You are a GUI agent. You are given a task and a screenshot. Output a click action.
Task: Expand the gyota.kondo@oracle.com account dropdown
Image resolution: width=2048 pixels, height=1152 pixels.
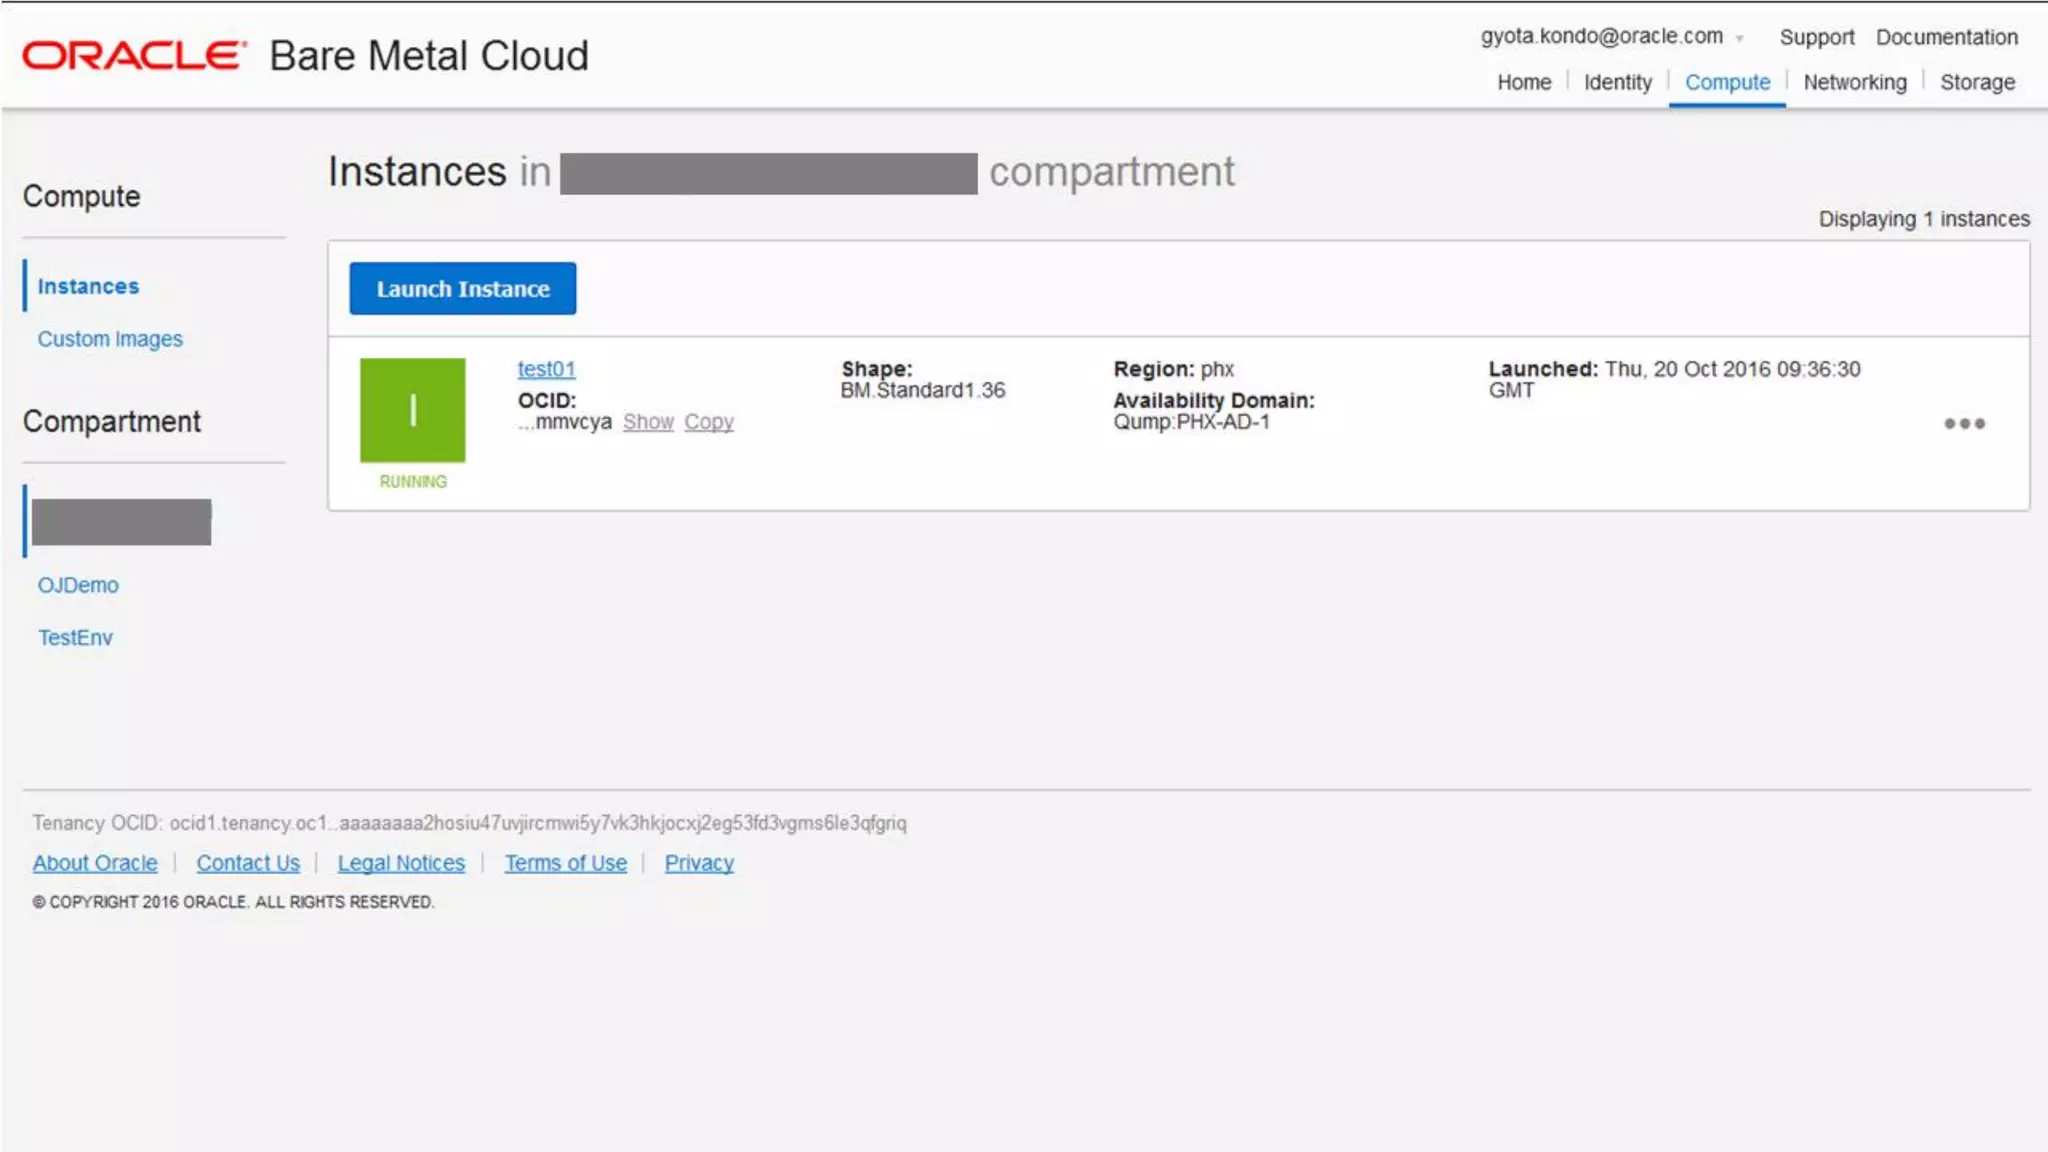[x=1612, y=37]
